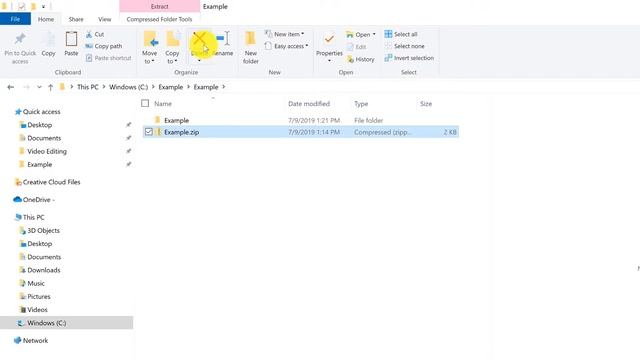Click Pin to Quick access icon
Viewport: 640px width, 360px height.
point(20,39)
